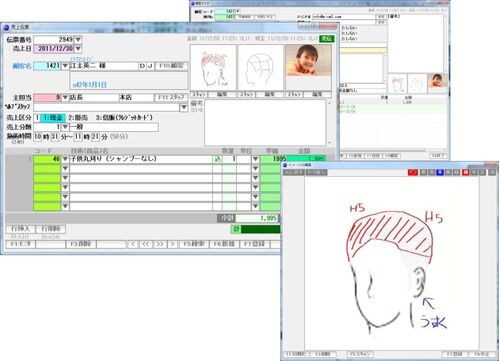Click the start hour field showing 10
500x361 pixels.
tap(38, 136)
